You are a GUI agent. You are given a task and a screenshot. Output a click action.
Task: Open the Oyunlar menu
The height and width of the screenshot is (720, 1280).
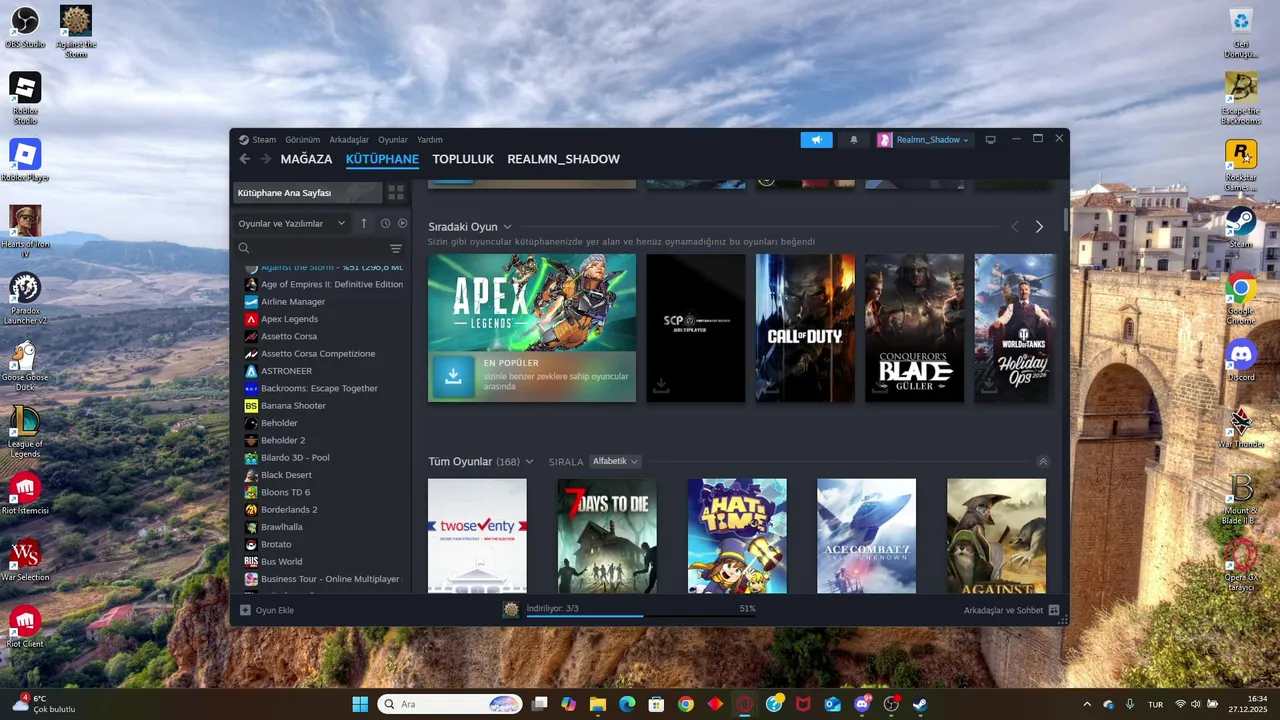393,140
